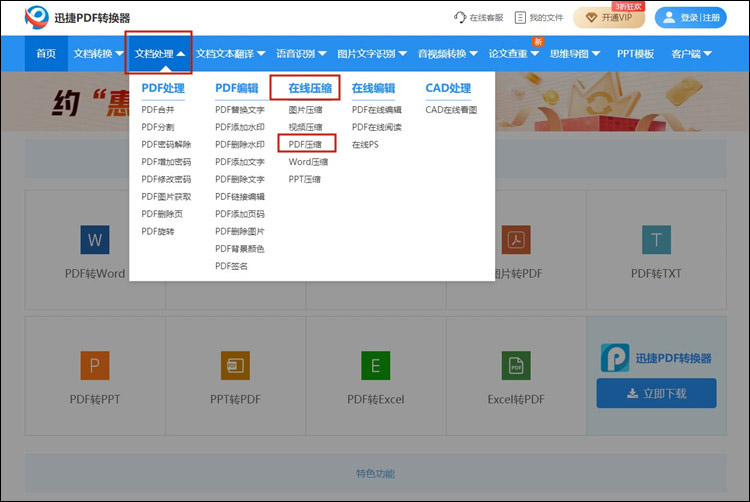
Task: Select PDF替换文字 menu entry
Action: tap(240, 109)
